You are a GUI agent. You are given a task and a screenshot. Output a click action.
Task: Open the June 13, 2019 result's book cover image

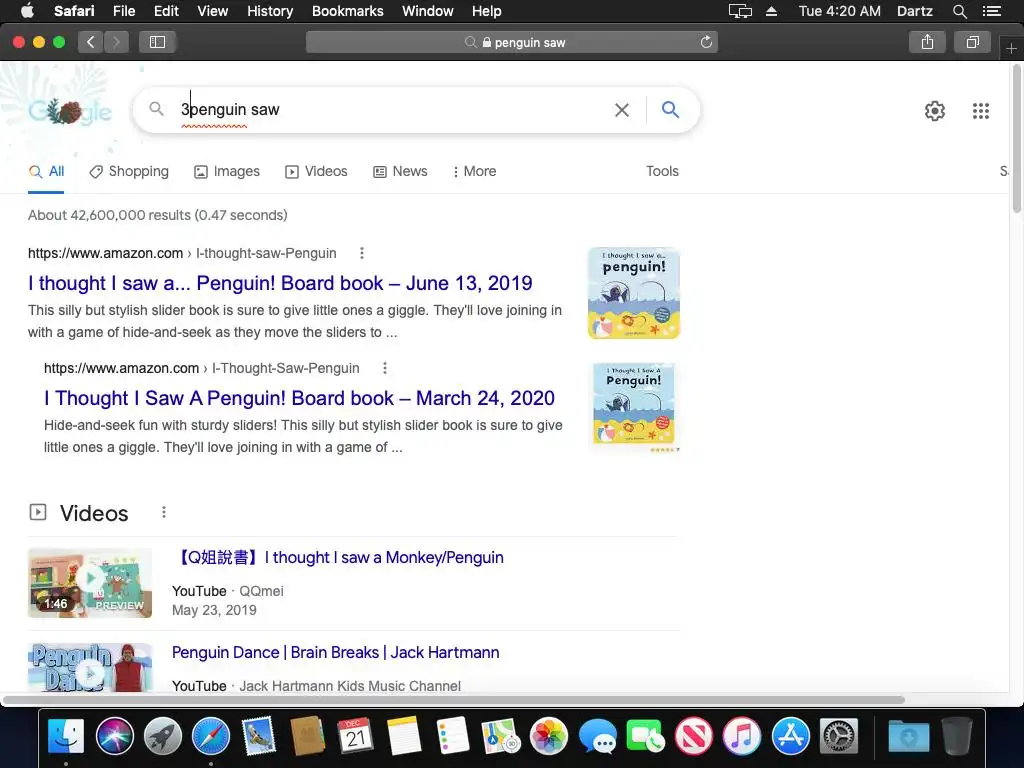[x=633, y=293]
